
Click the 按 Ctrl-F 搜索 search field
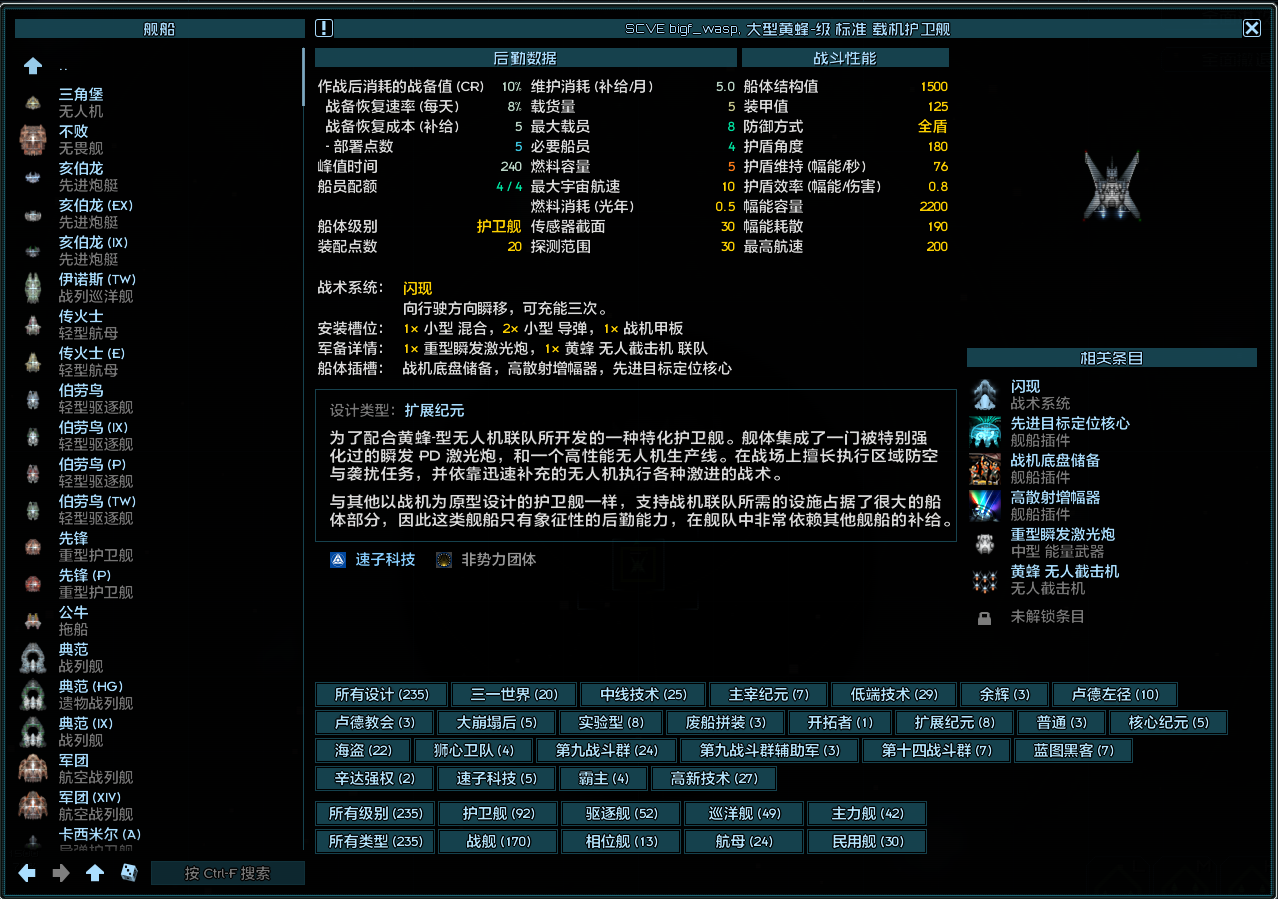point(227,873)
